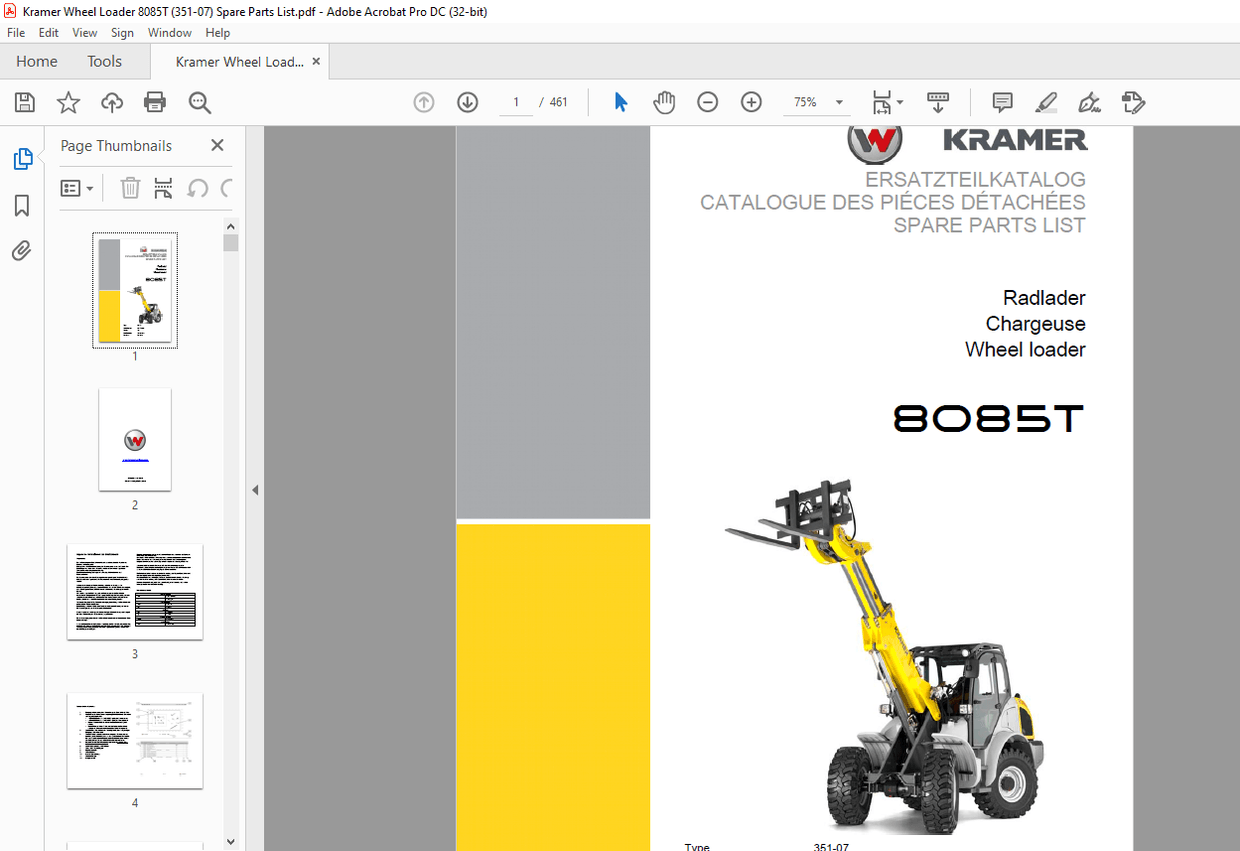Open the zoom percentage dropdown

click(839, 102)
